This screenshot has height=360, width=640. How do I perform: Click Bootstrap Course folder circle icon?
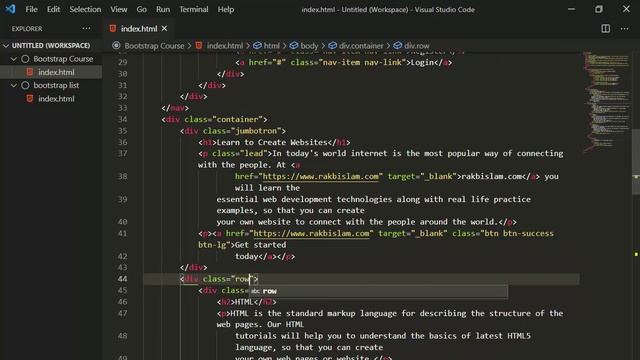pos(25,59)
